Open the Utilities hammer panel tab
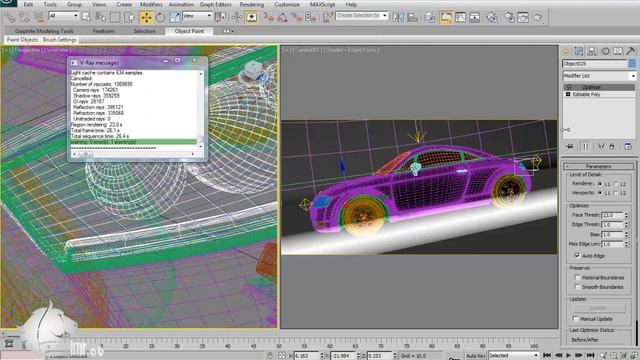The image size is (640, 360). [630, 51]
